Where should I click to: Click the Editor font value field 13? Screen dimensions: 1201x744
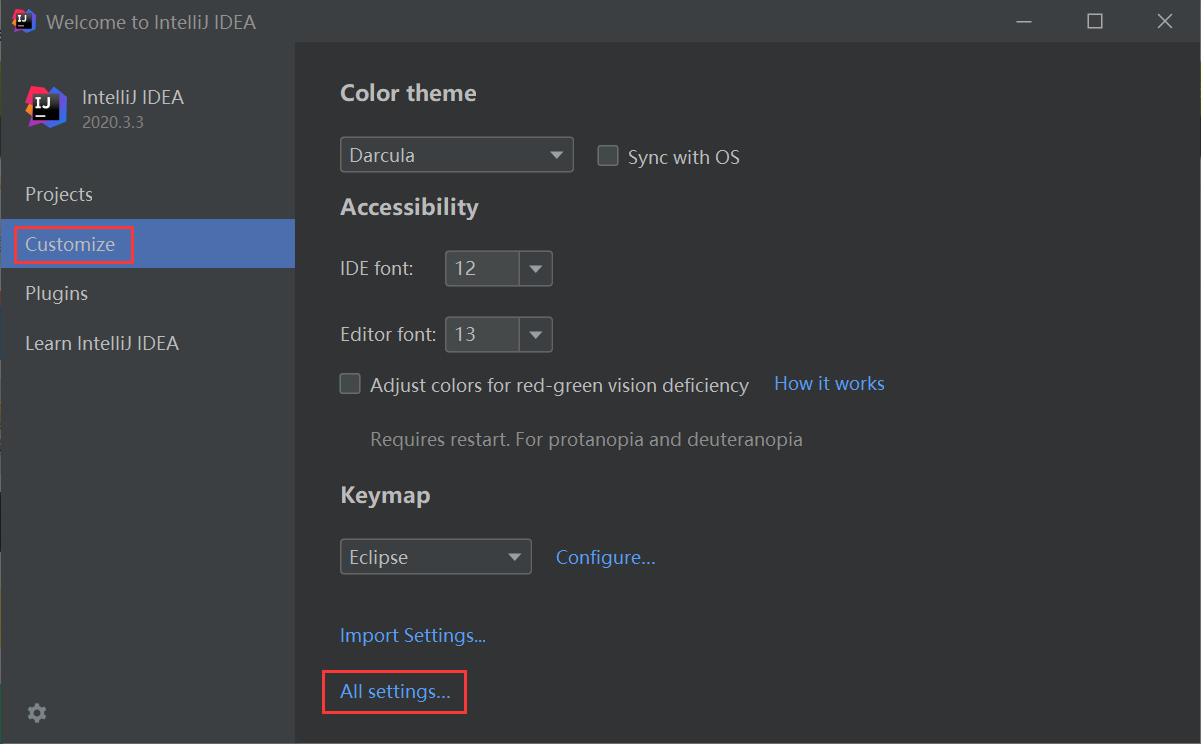point(482,334)
